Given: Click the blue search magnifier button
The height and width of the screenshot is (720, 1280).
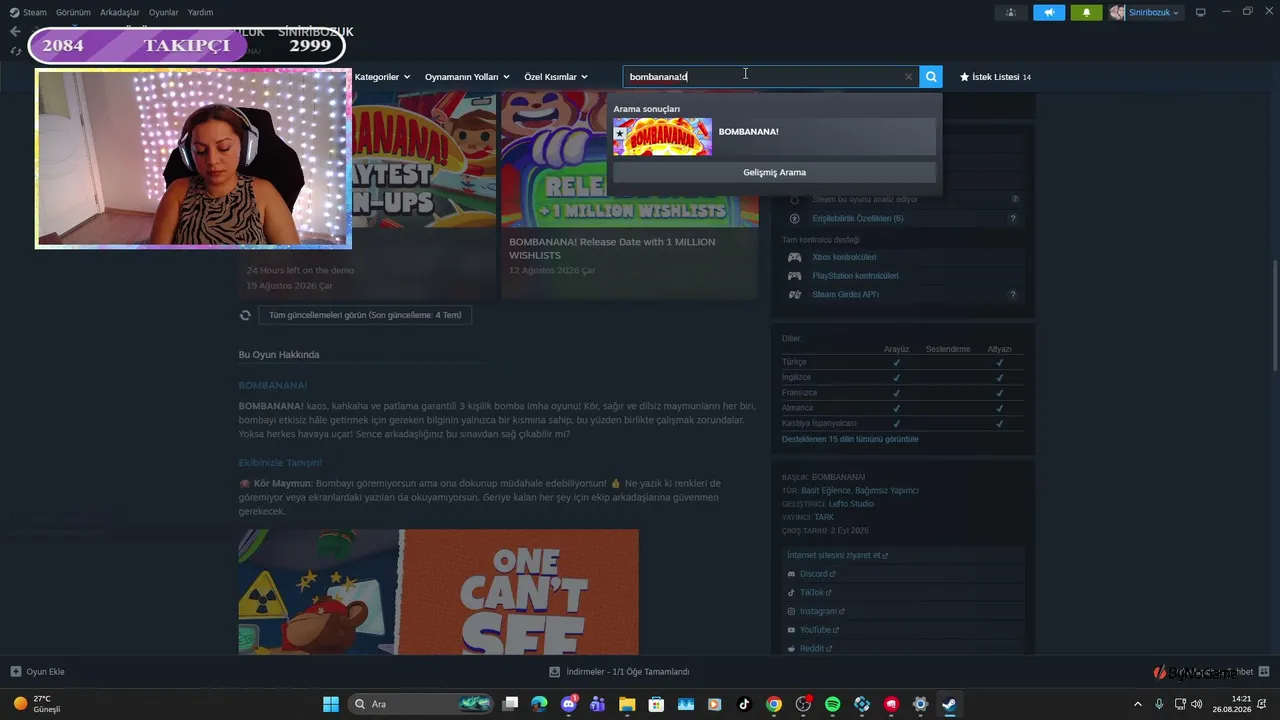Looking at the screenshot, I should click(931, 77).
